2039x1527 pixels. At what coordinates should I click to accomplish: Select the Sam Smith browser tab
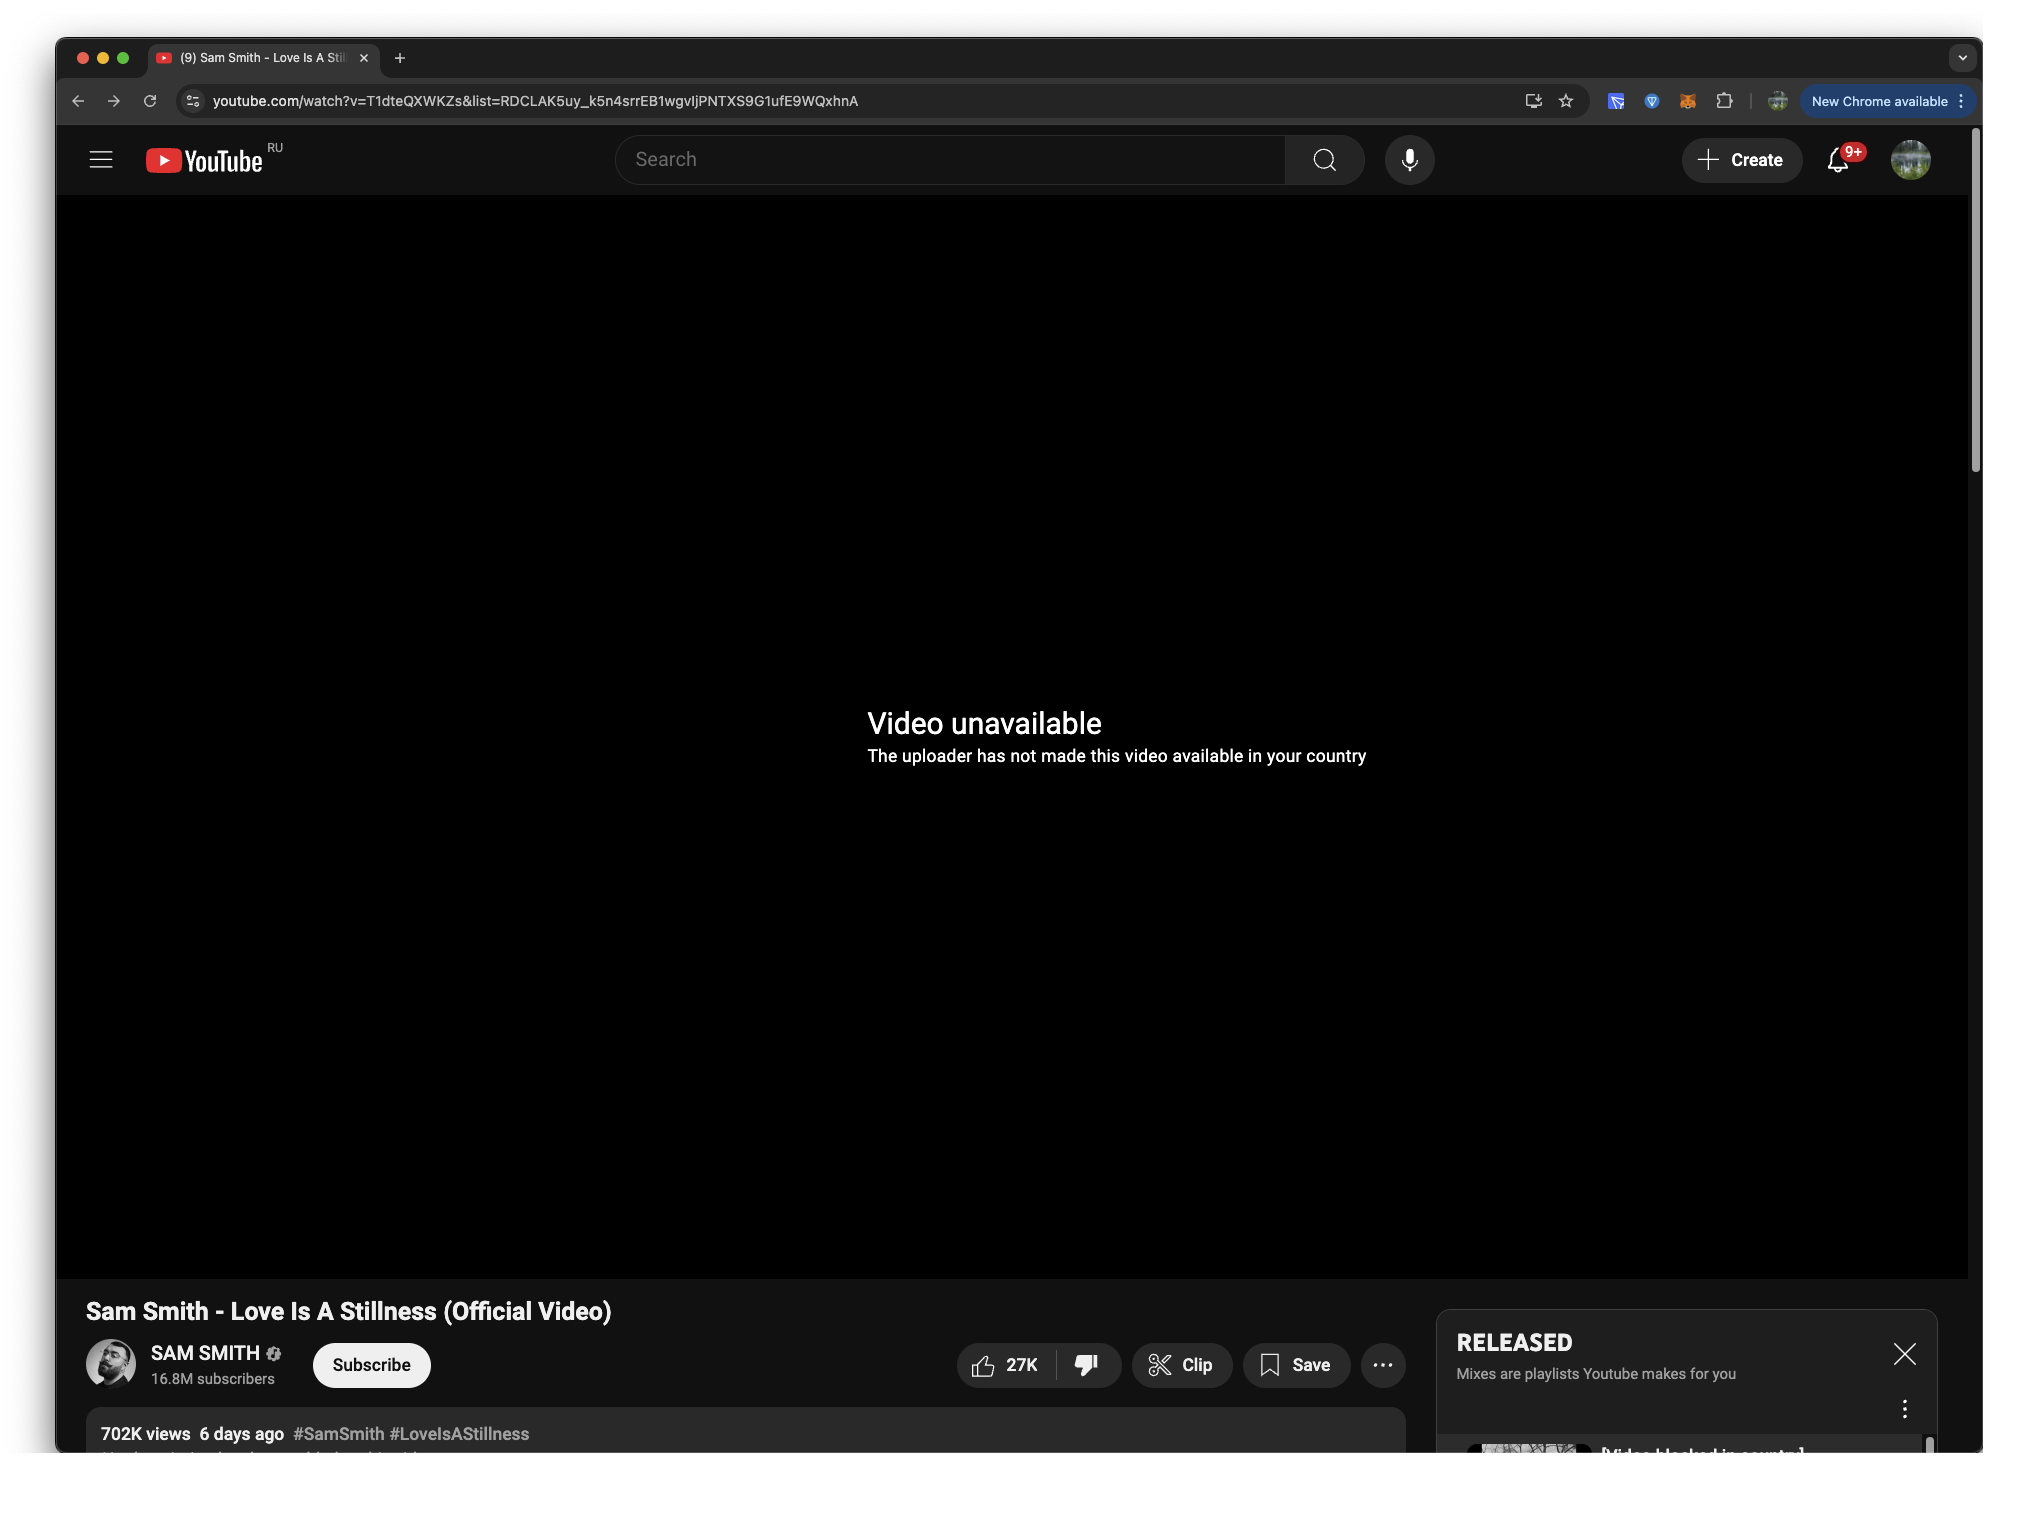tap(262, 58)
